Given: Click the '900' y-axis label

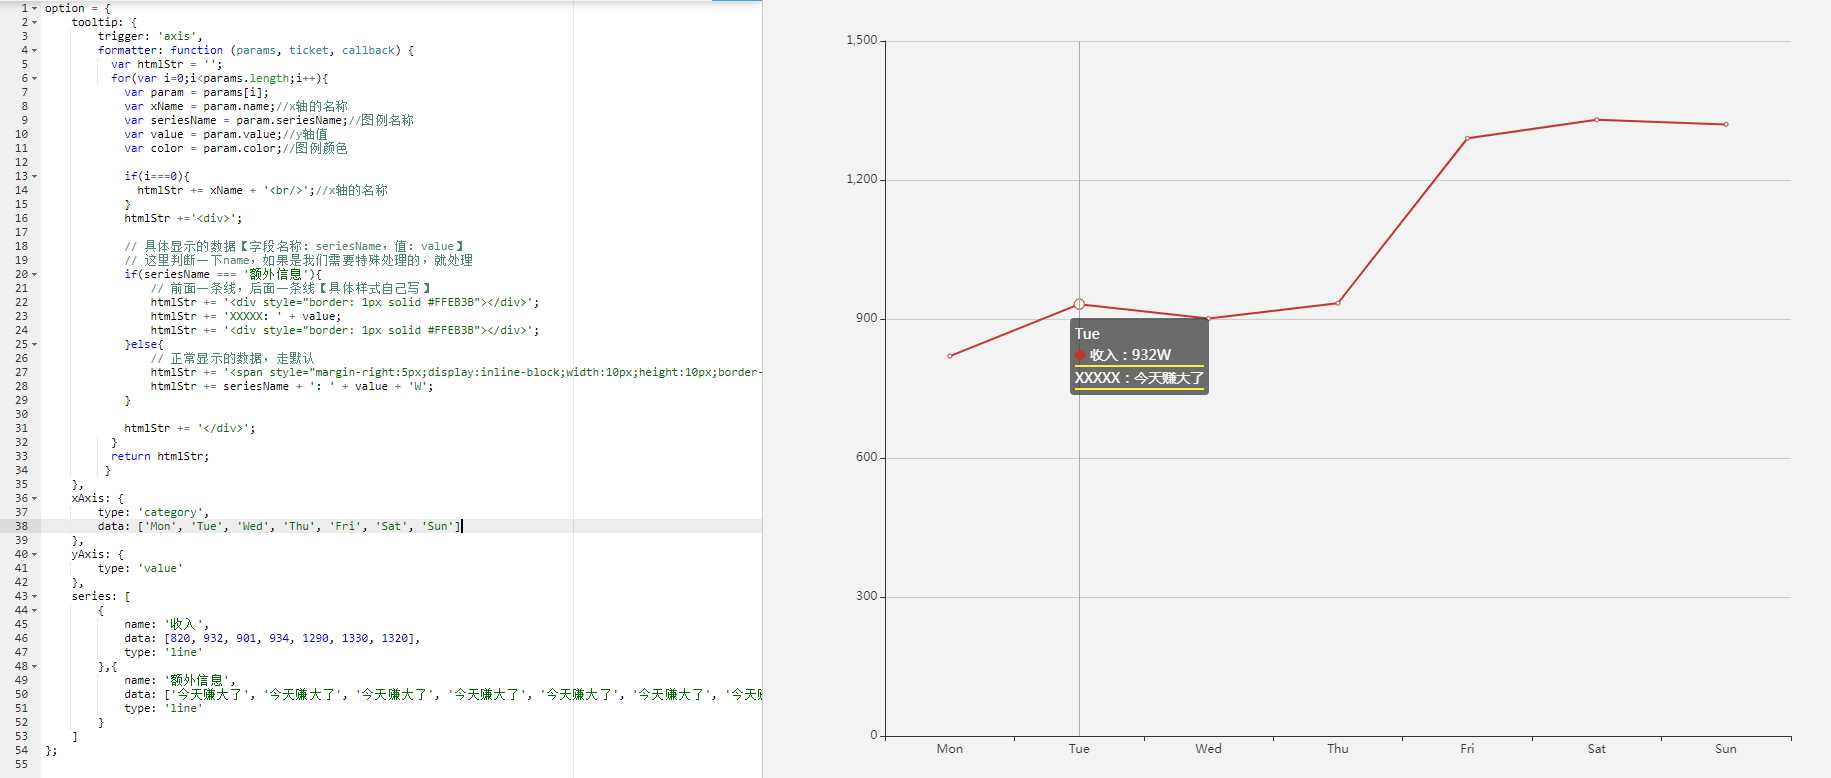Looking at the screenshot, I should click(x=866, y=319).
